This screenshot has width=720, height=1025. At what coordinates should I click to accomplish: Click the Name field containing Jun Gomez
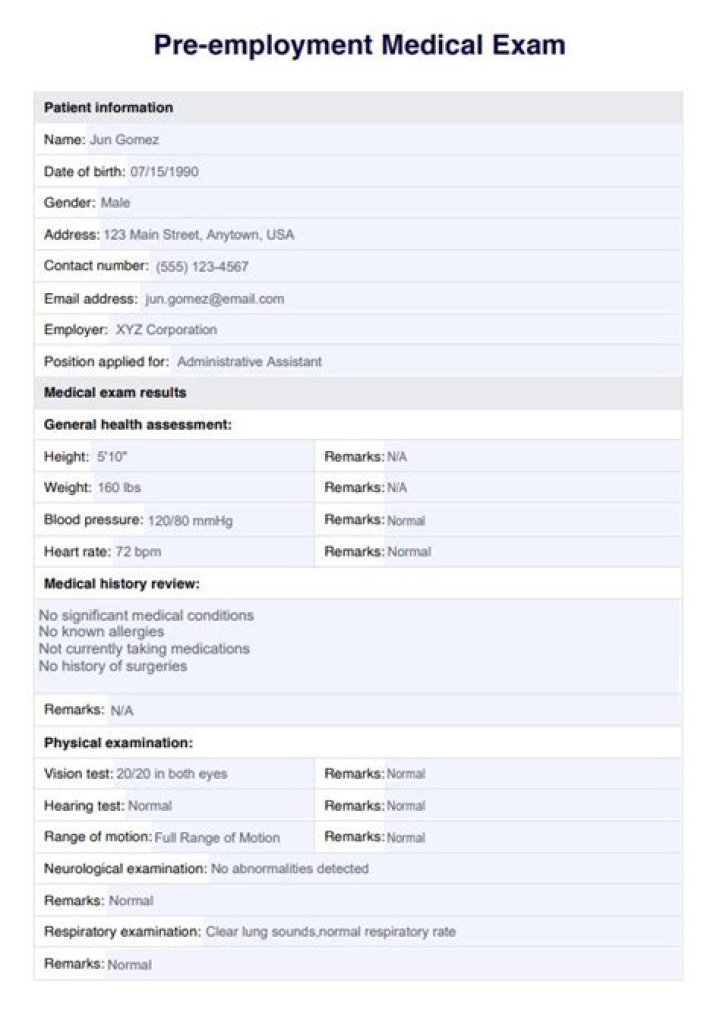124,140
